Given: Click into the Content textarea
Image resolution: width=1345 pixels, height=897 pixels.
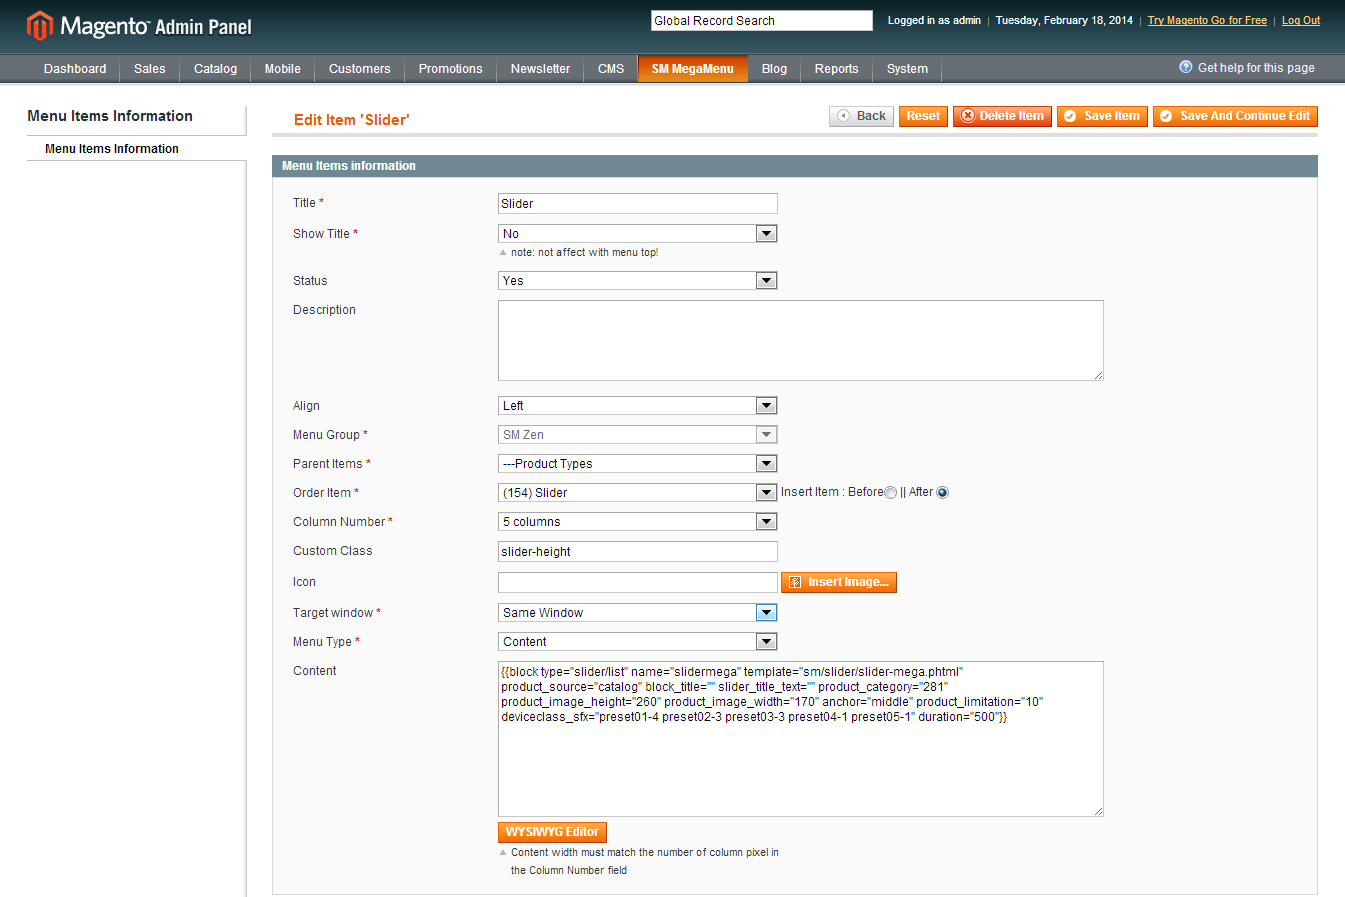Looking at the screenshot, I should [801, 739].
